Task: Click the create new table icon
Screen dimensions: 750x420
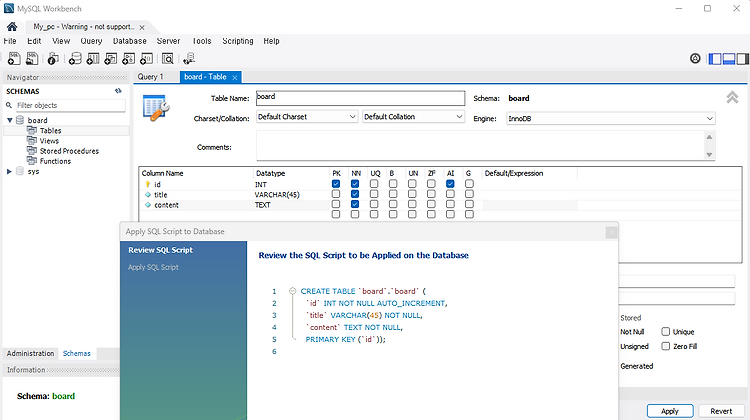Action: pos(93,58)
